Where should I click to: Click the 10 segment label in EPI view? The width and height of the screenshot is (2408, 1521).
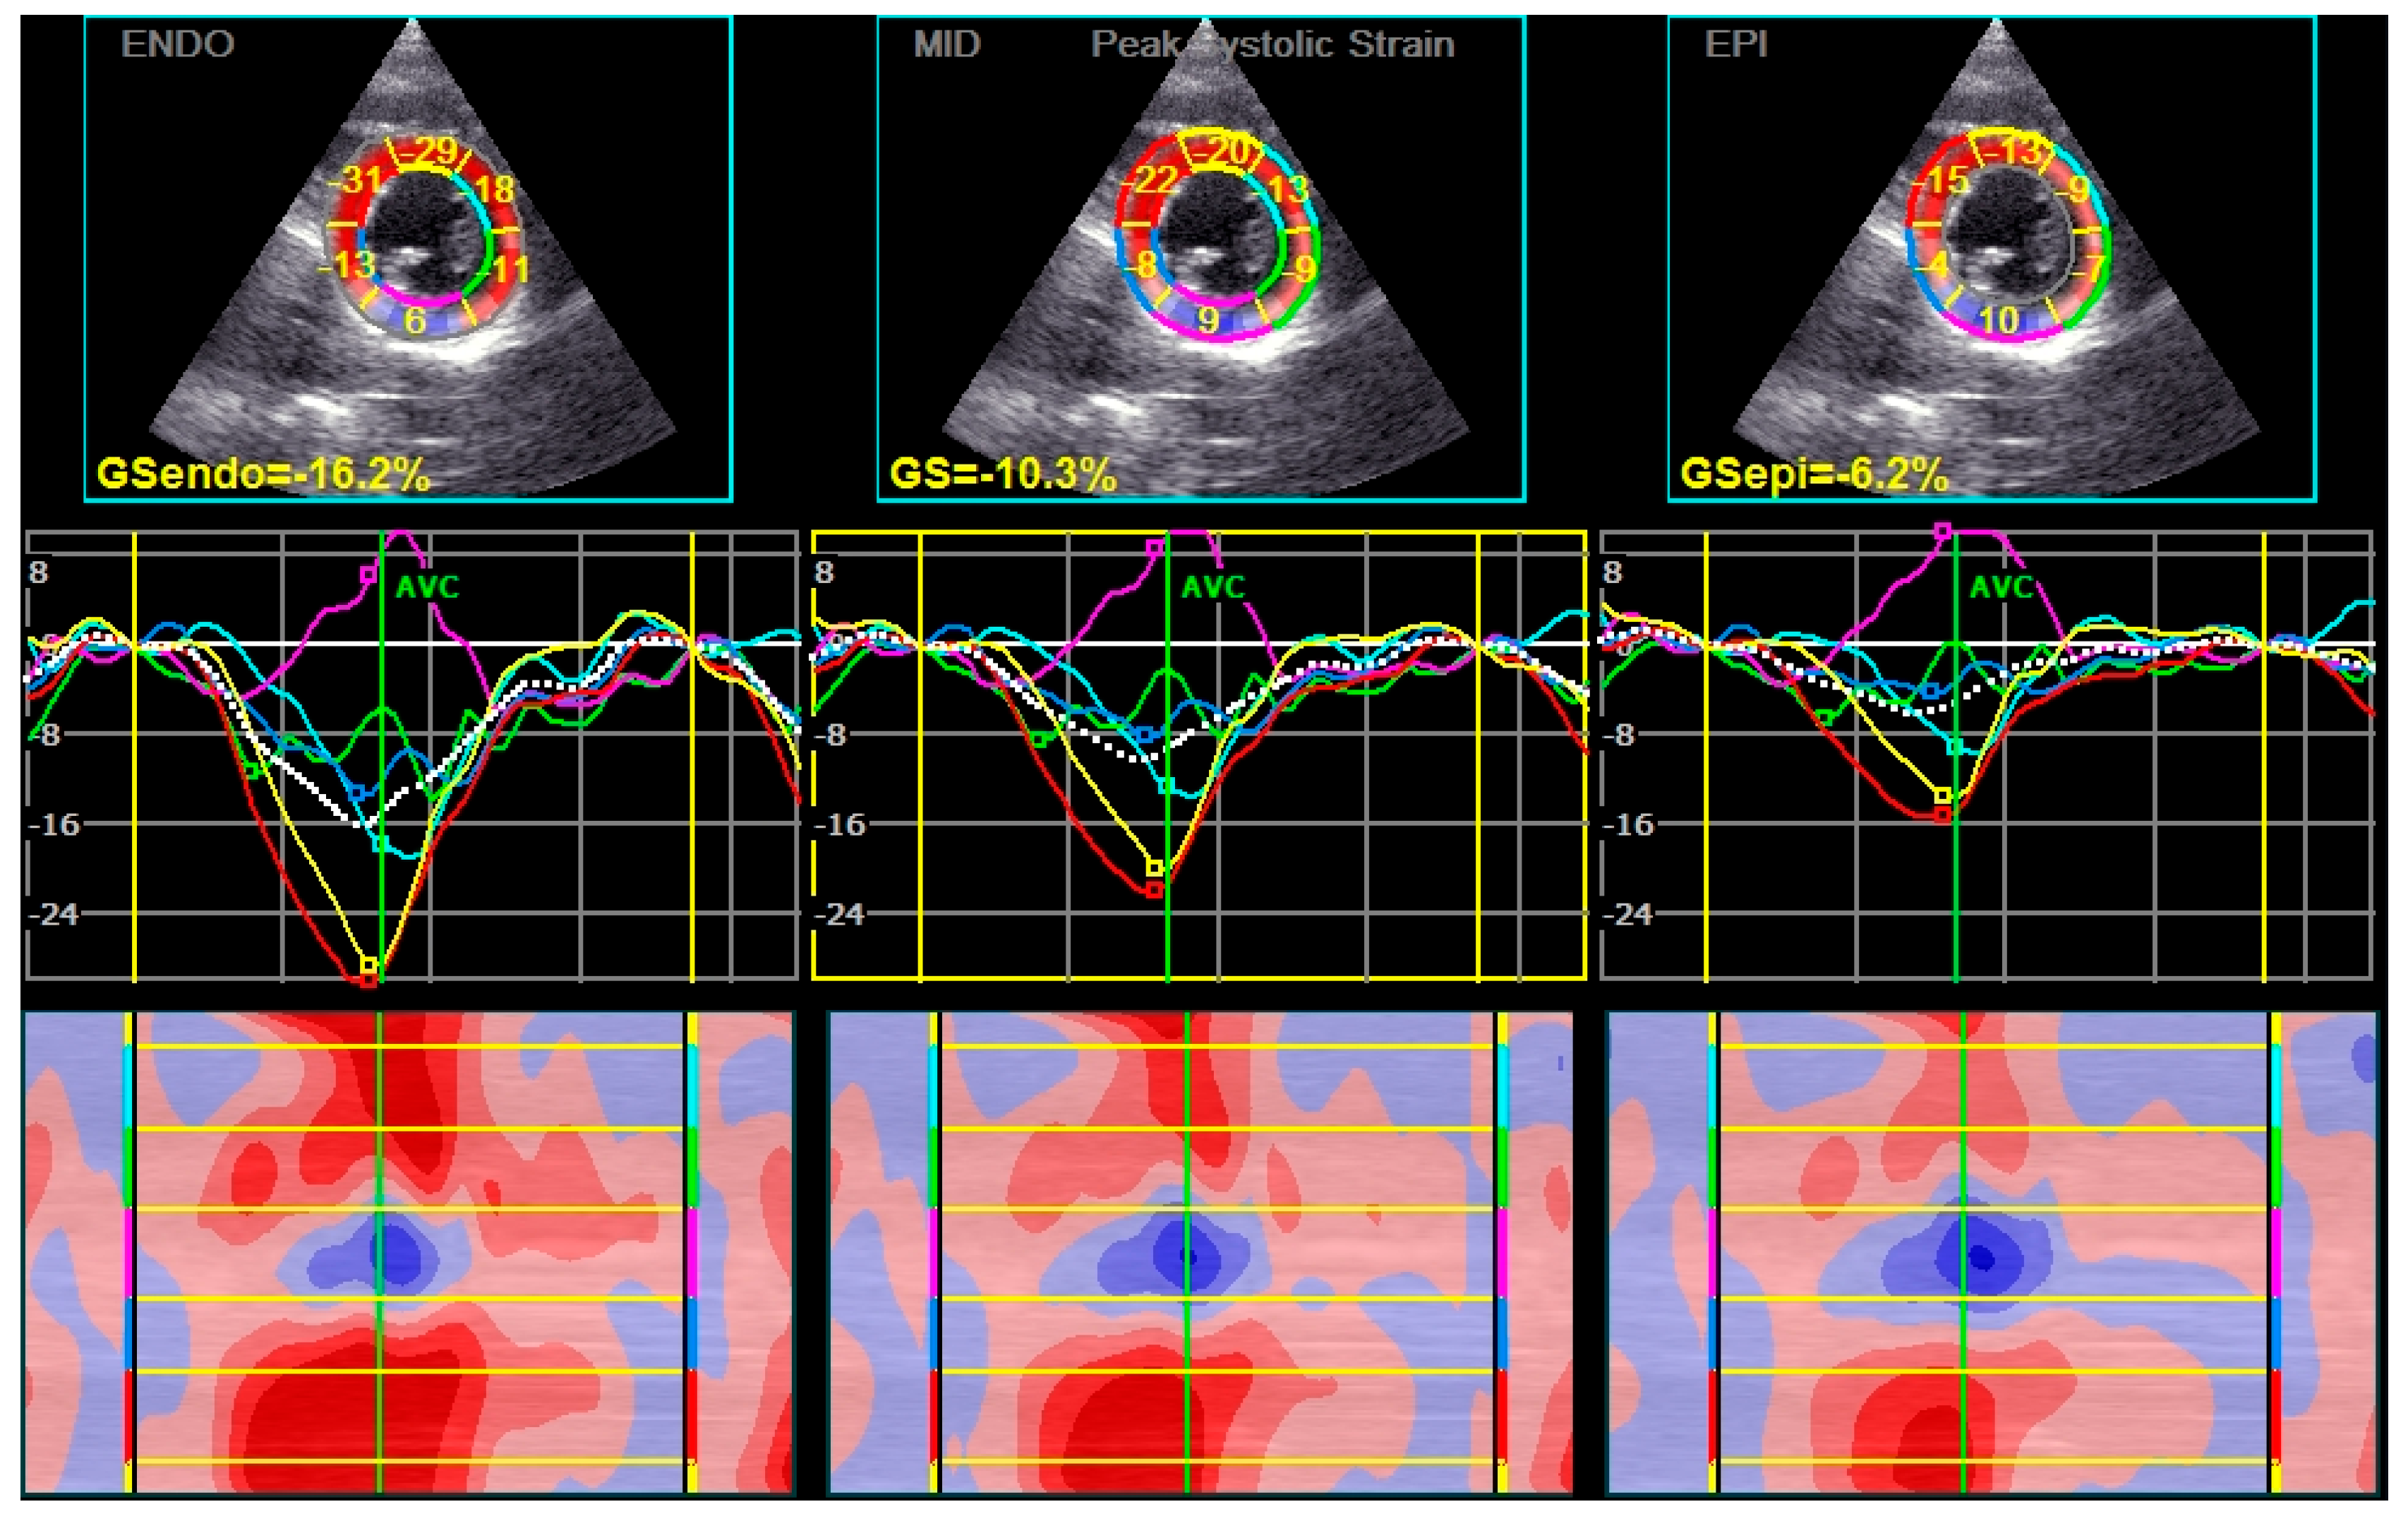pos(1998,320)
